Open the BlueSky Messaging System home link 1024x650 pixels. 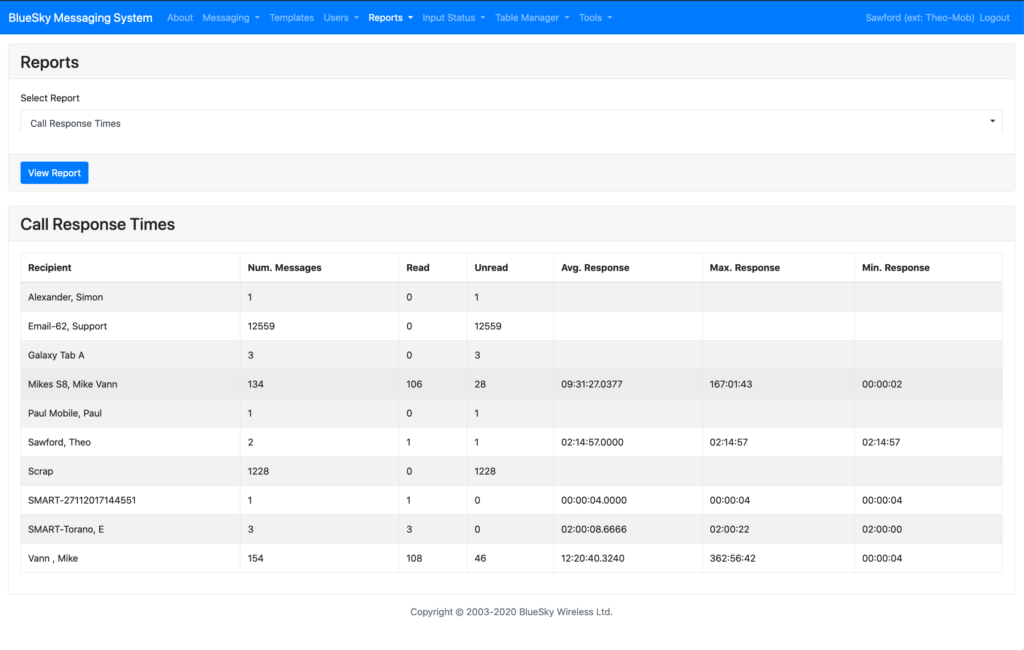(80, 18)
